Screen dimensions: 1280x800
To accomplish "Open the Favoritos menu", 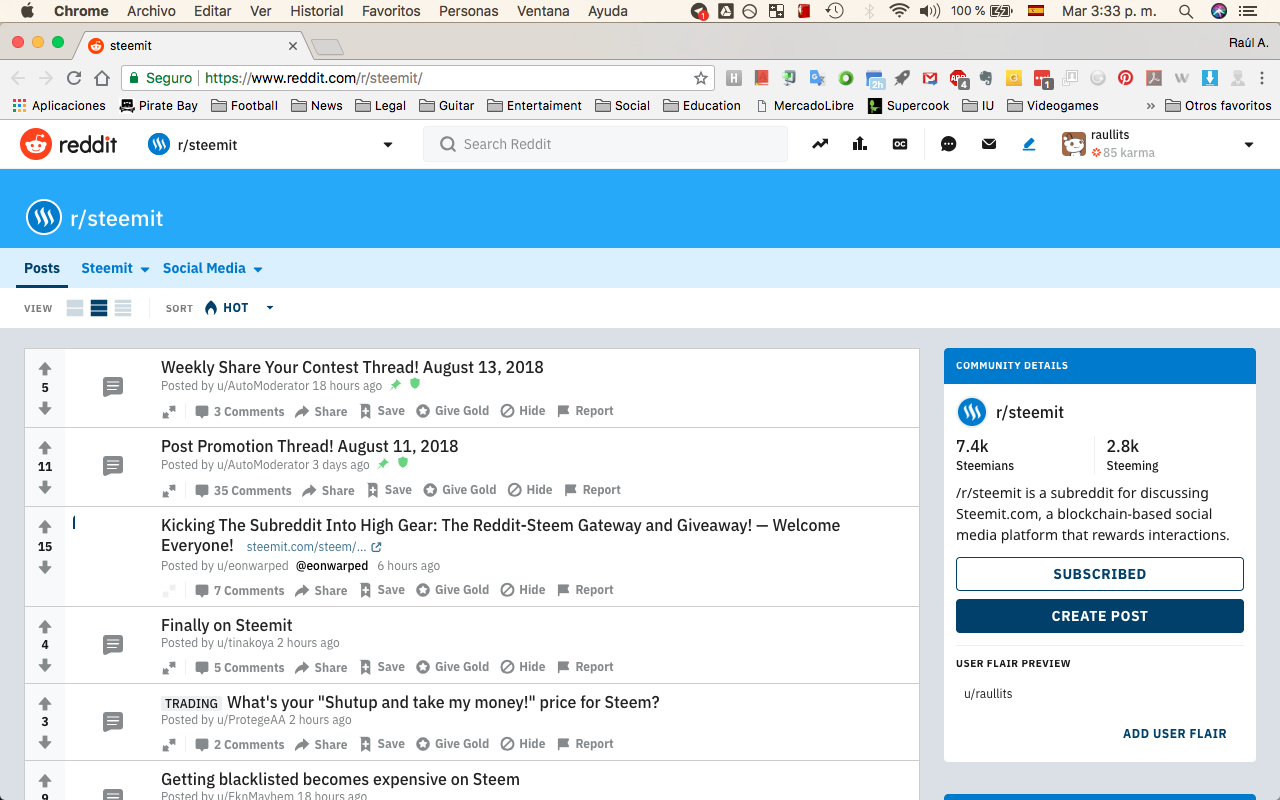I will pyautogui.click(x=391, y=11).
